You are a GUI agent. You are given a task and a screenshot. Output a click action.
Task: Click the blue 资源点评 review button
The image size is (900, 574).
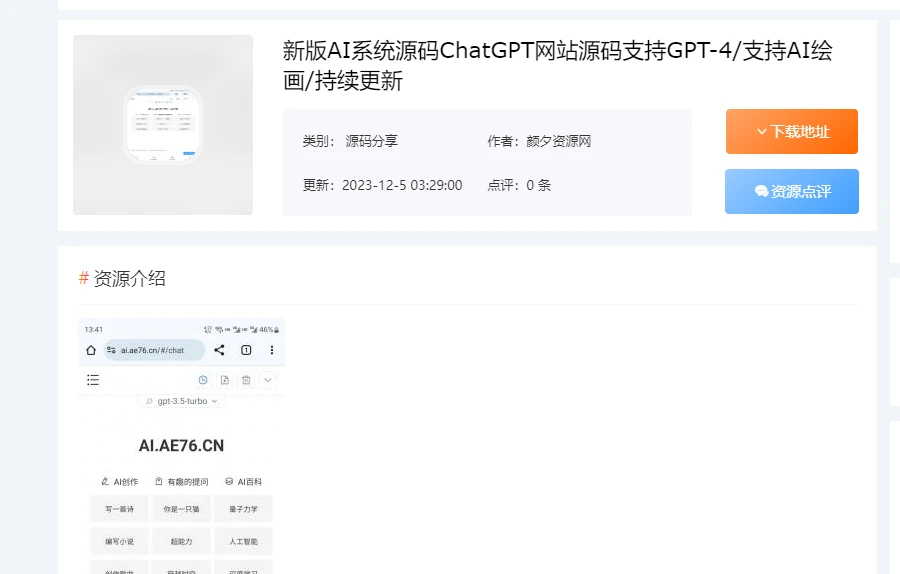pos(791,191)
